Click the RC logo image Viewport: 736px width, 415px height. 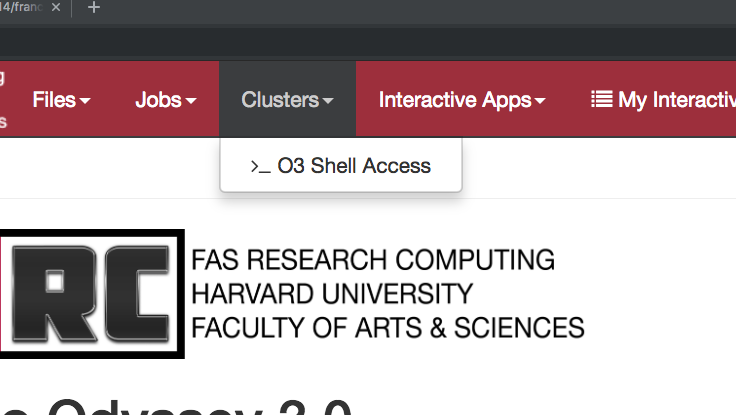[x=92, y=294]
